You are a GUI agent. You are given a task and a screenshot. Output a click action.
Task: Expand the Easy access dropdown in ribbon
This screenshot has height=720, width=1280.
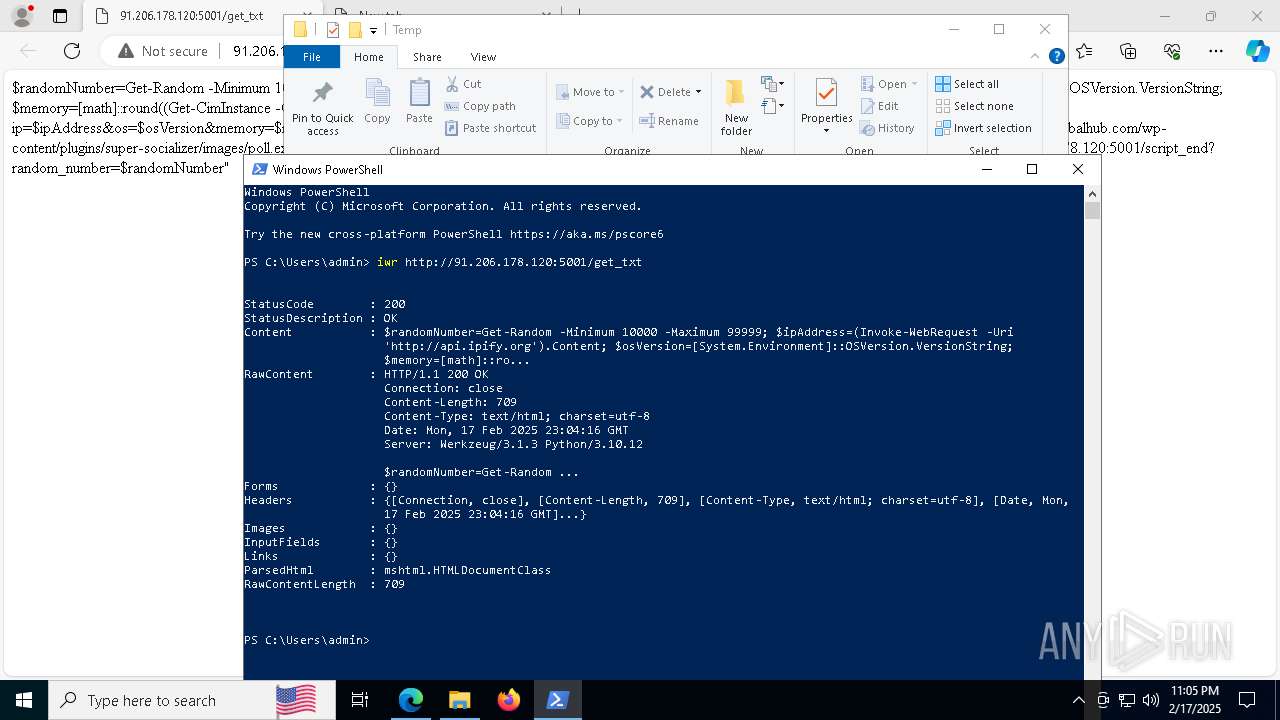click(772, 106)
